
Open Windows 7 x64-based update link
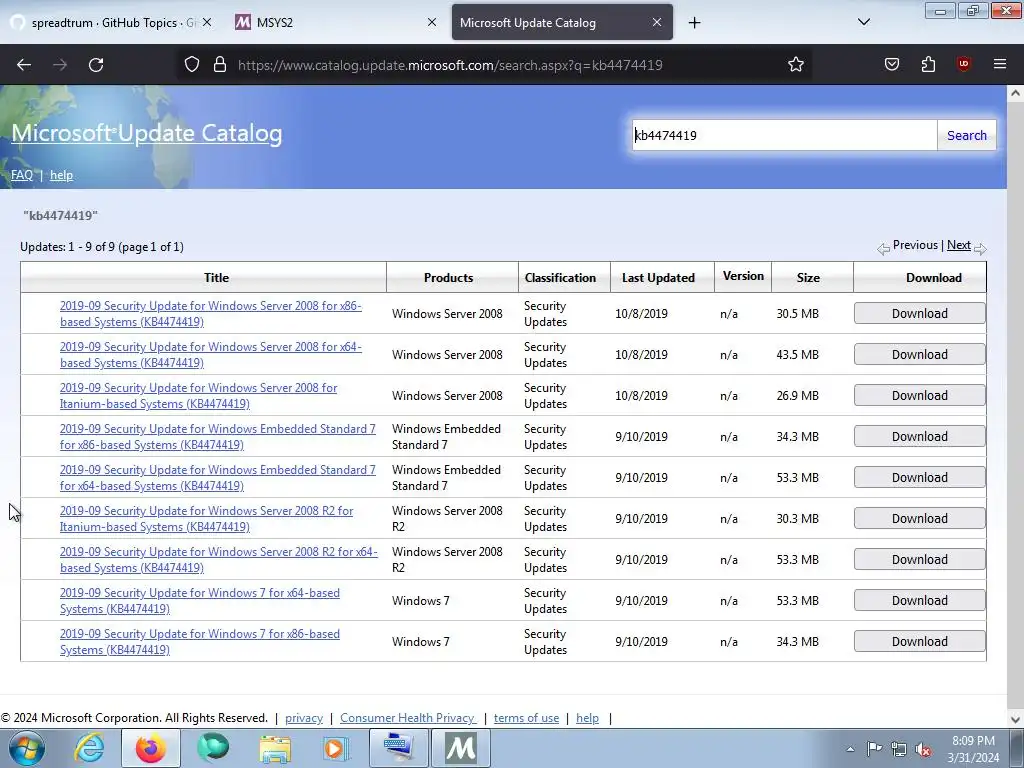click(200, 601)
